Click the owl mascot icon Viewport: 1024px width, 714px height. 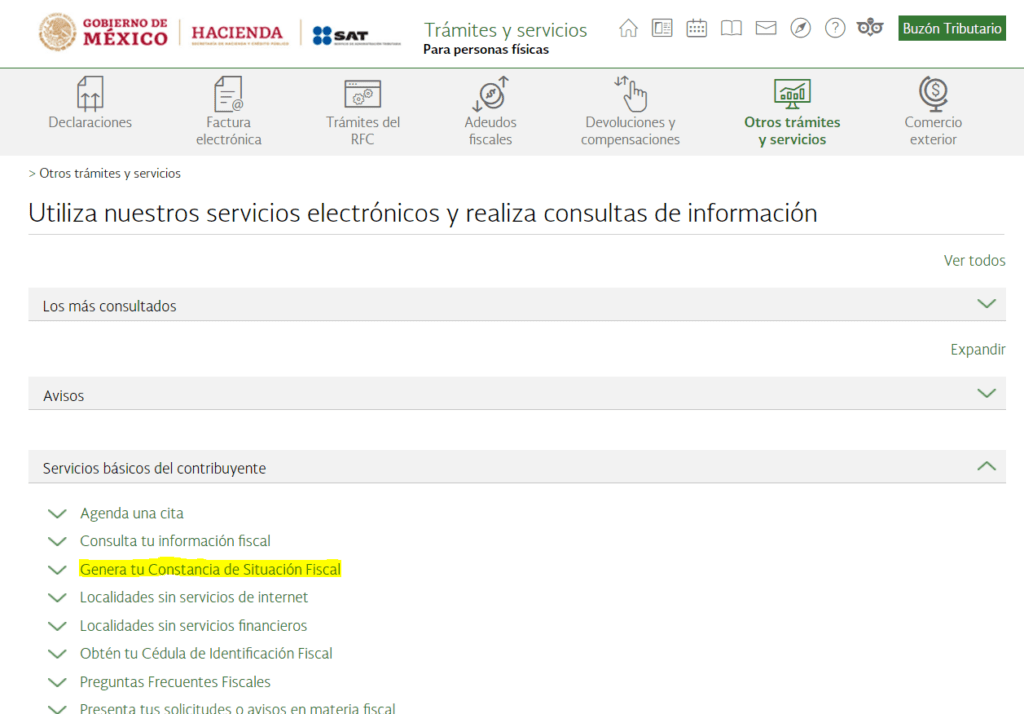coord(870,28)
